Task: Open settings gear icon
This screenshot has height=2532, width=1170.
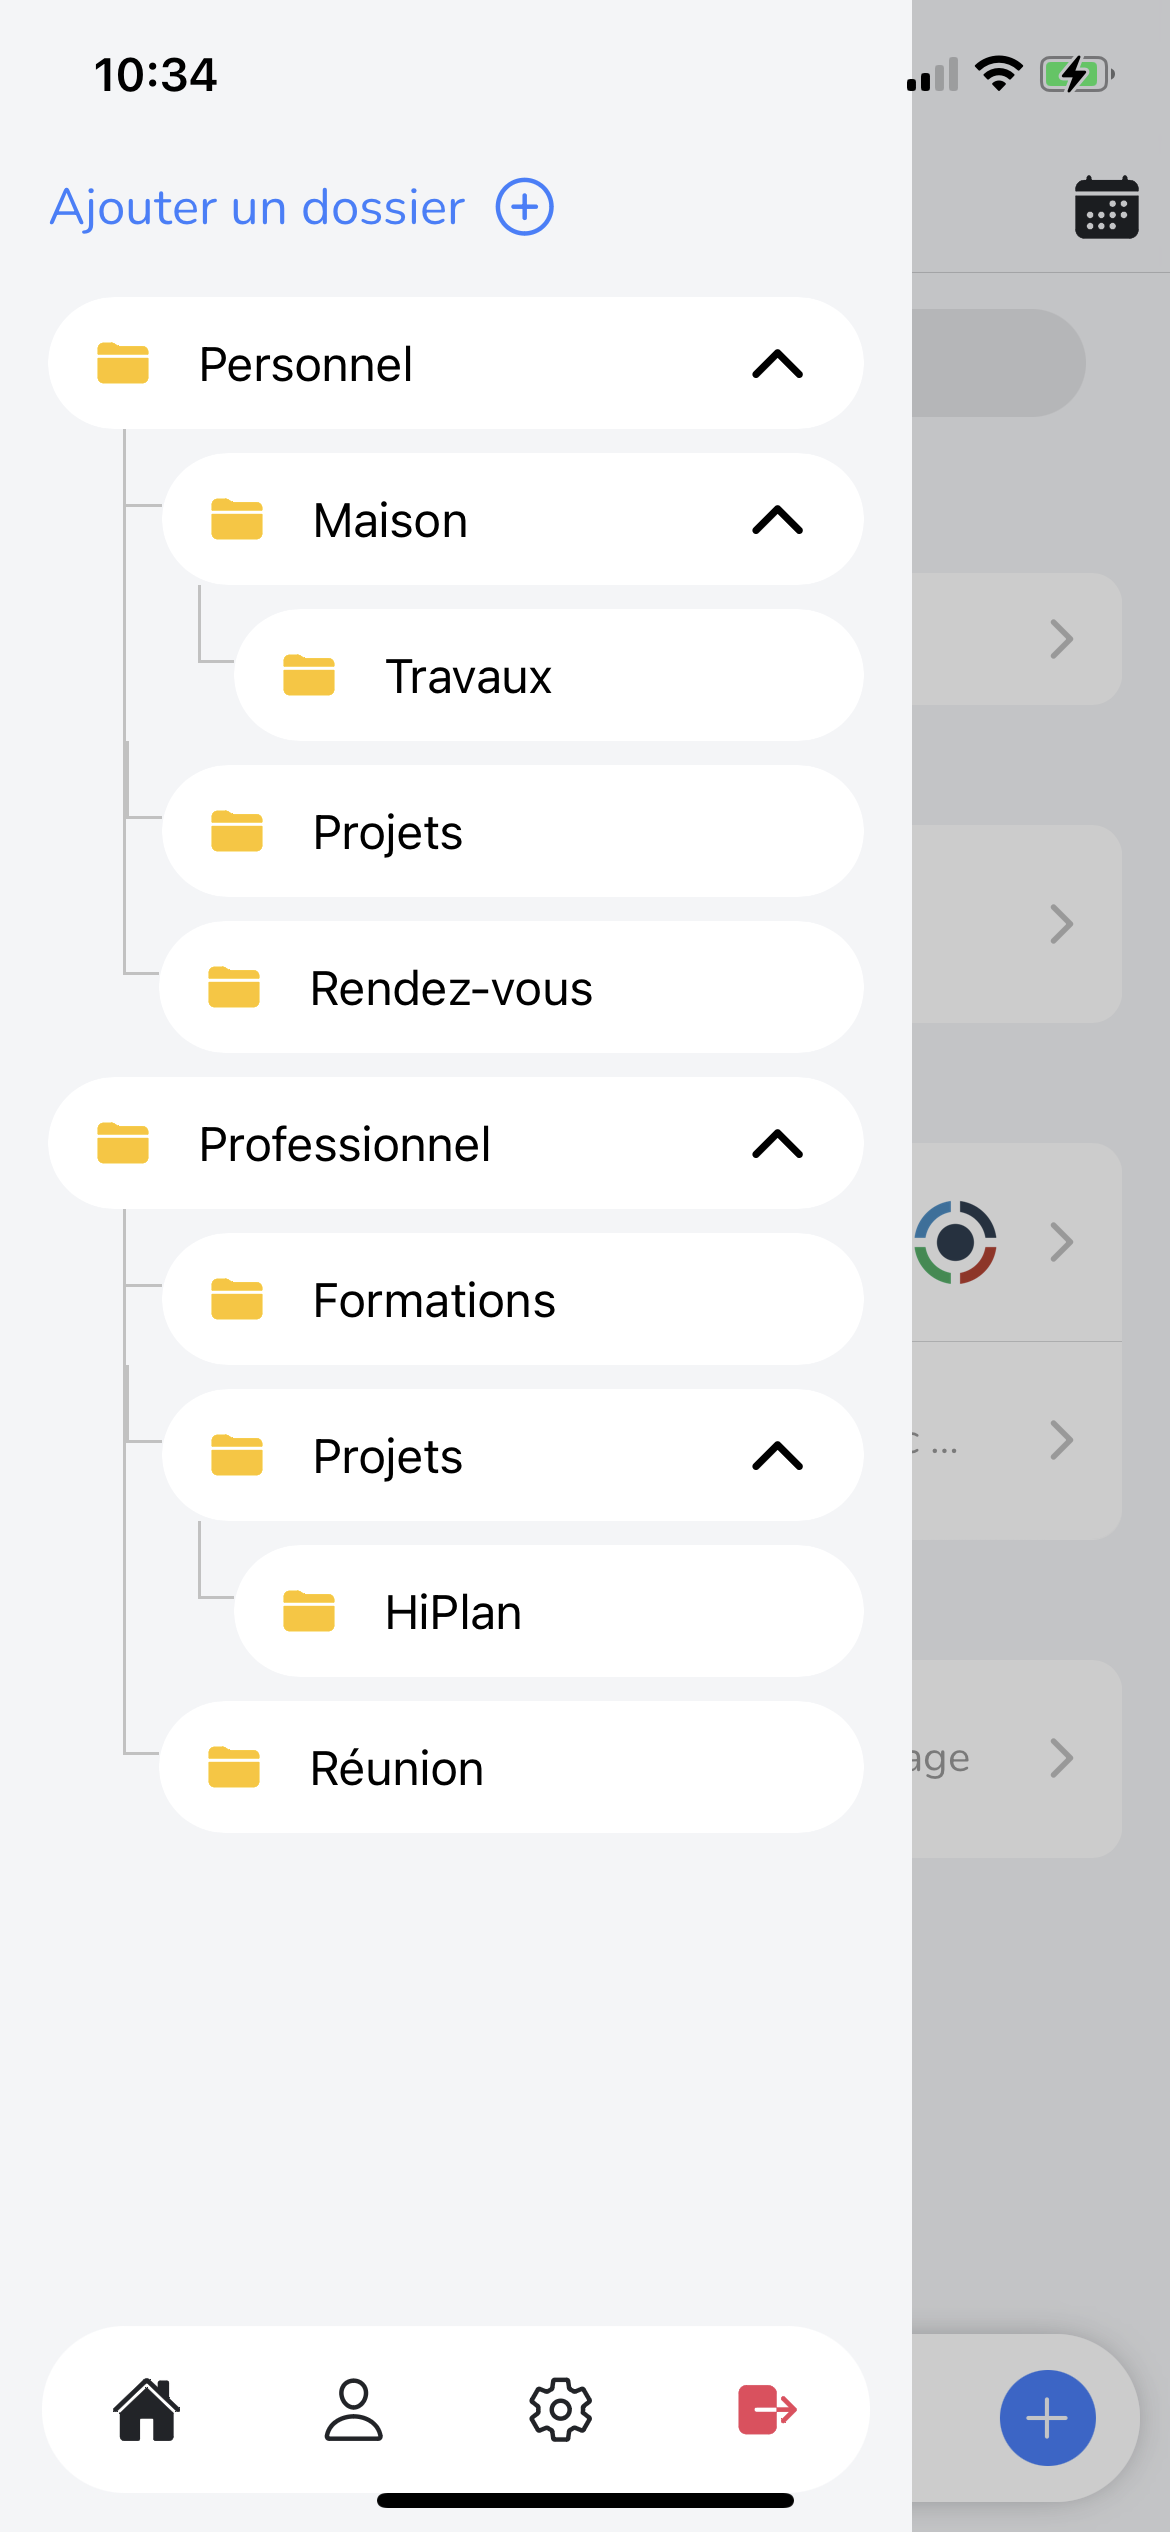Action: coord(560,2409)
